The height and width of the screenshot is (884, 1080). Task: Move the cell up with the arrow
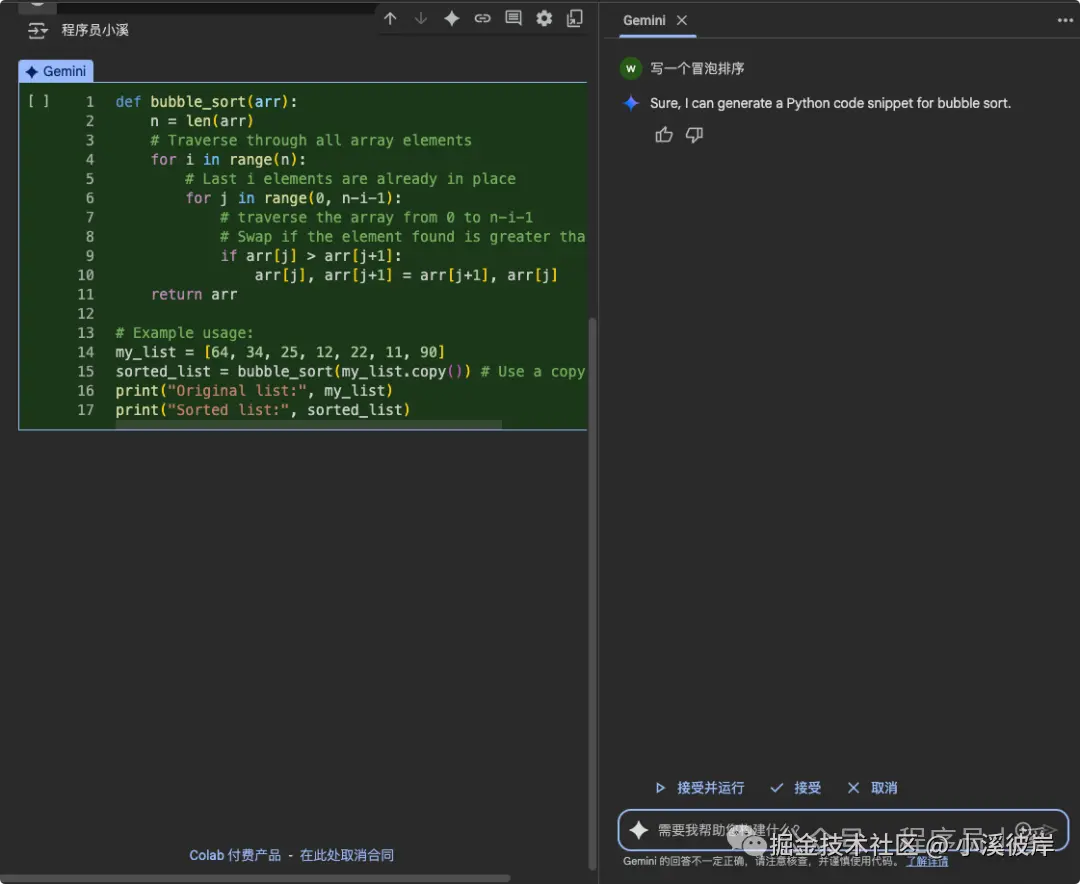click(391, 18)
